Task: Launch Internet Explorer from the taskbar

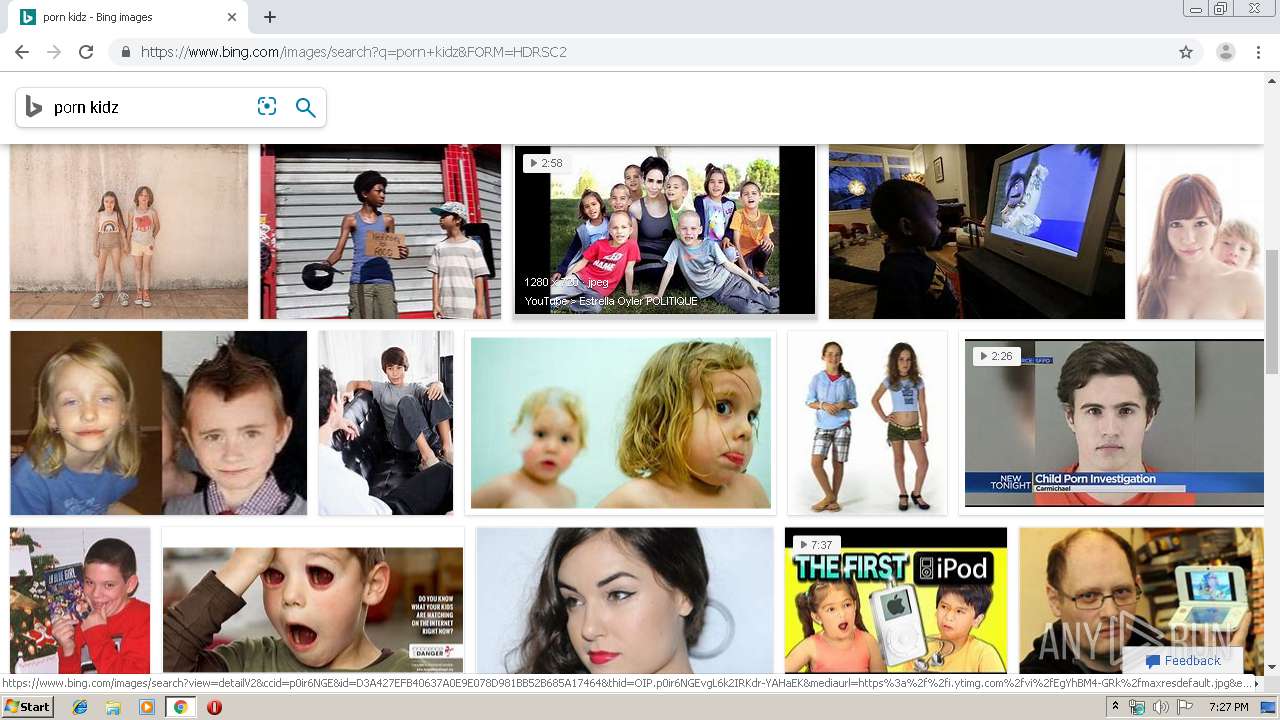Action: click(80, 707)
